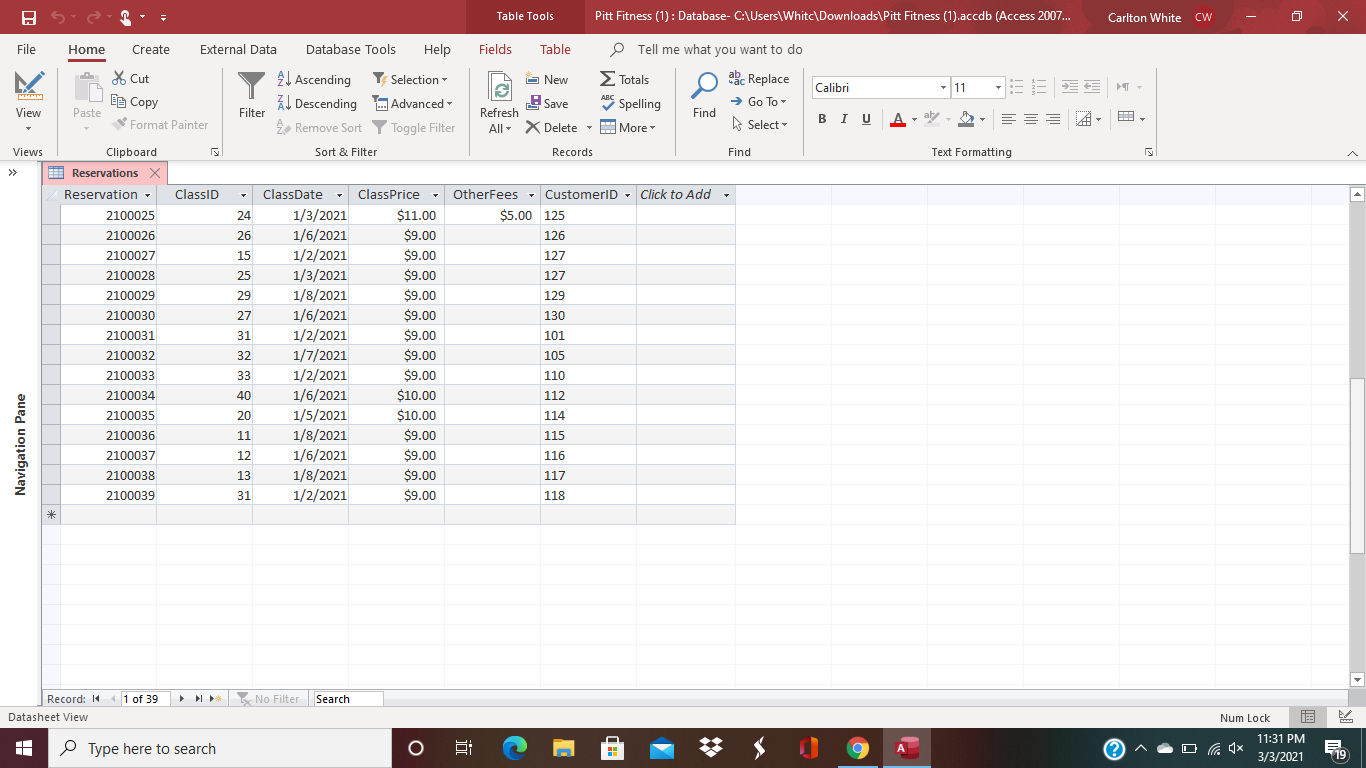This screenshot has width=1366, height=768.
Task: Open the Advanced filter dropdown
Action: 413,103
